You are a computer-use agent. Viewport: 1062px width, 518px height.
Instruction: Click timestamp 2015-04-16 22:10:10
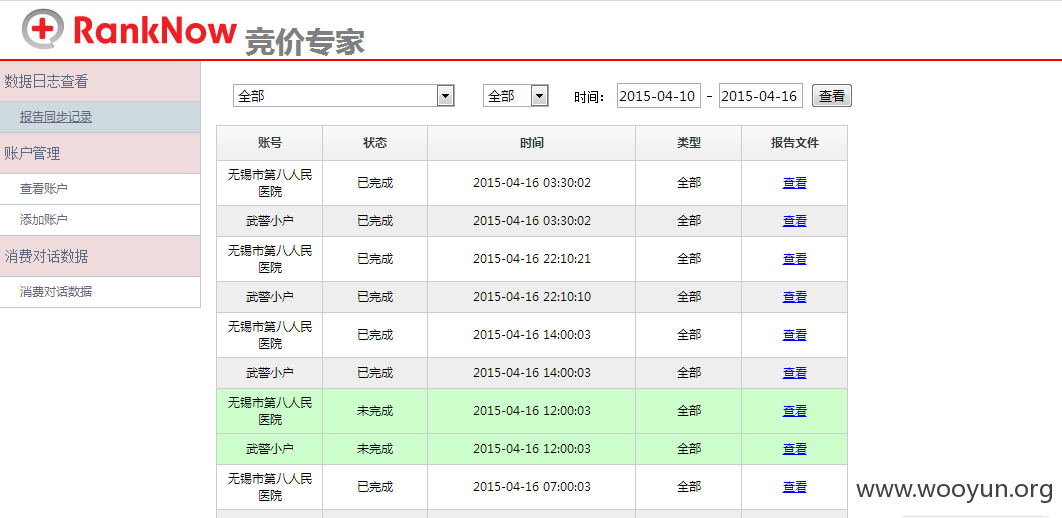coord(532,297)
